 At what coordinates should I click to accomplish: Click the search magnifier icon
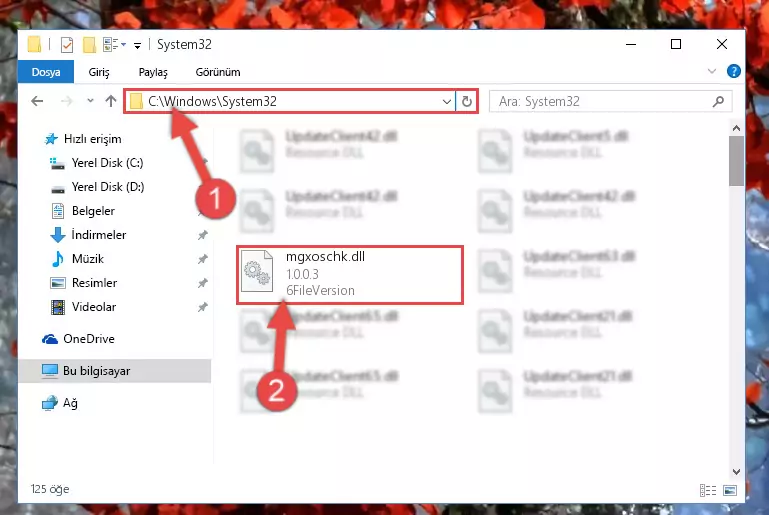click(x=718, y=102)
